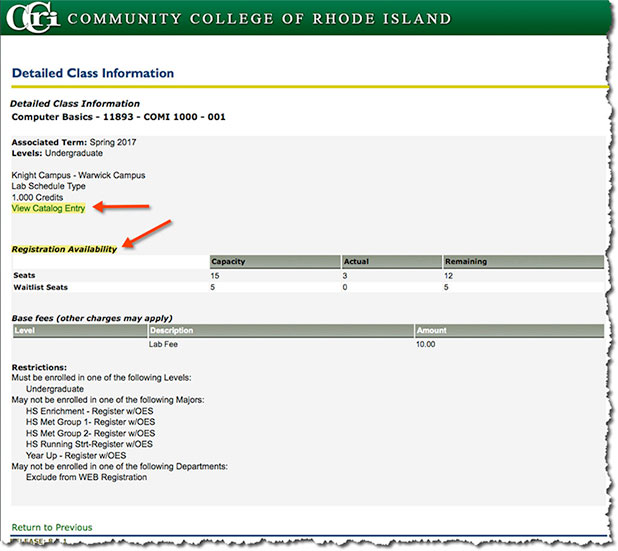Viewport: 618px width, 551px height.
Task: Select the Description column header in fees table
Action: [174, 329]
